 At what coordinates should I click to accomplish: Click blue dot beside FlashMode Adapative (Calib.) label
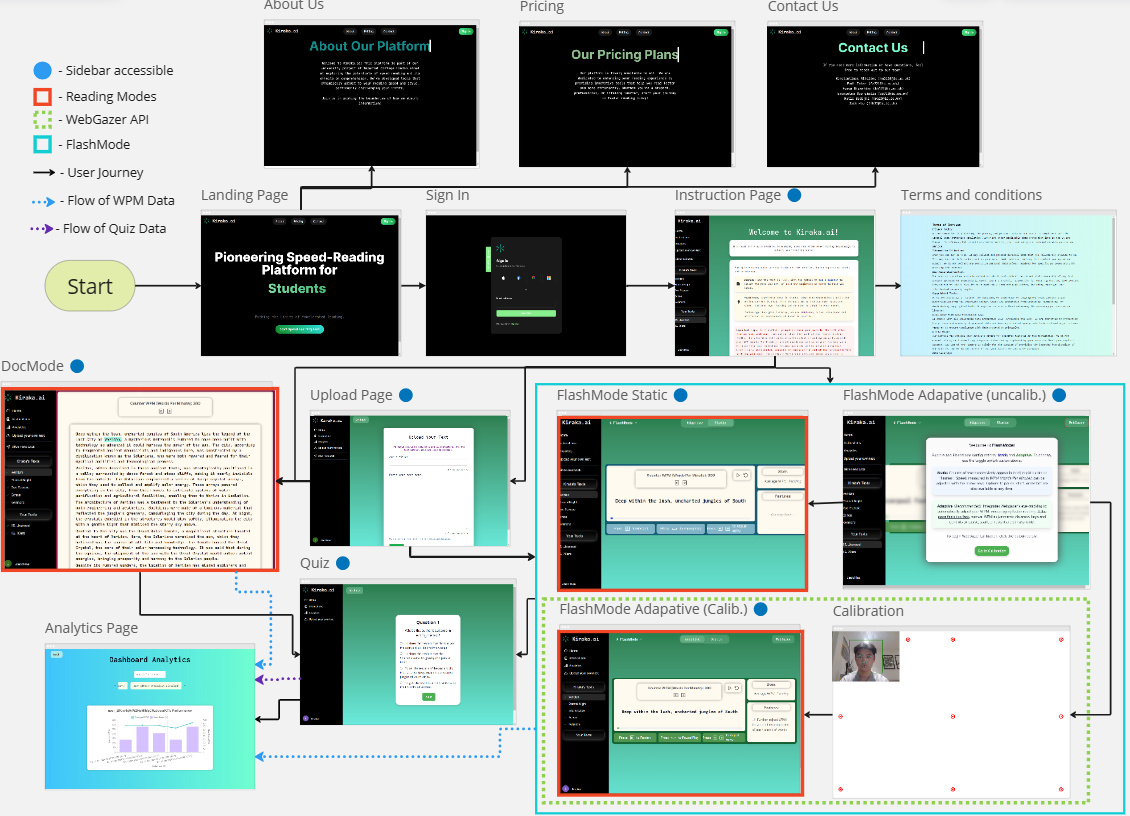(760, 609)
